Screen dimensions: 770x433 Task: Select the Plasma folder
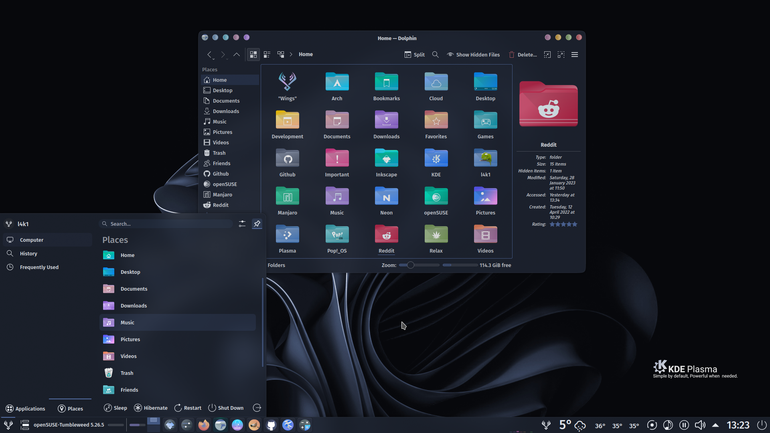287,239
